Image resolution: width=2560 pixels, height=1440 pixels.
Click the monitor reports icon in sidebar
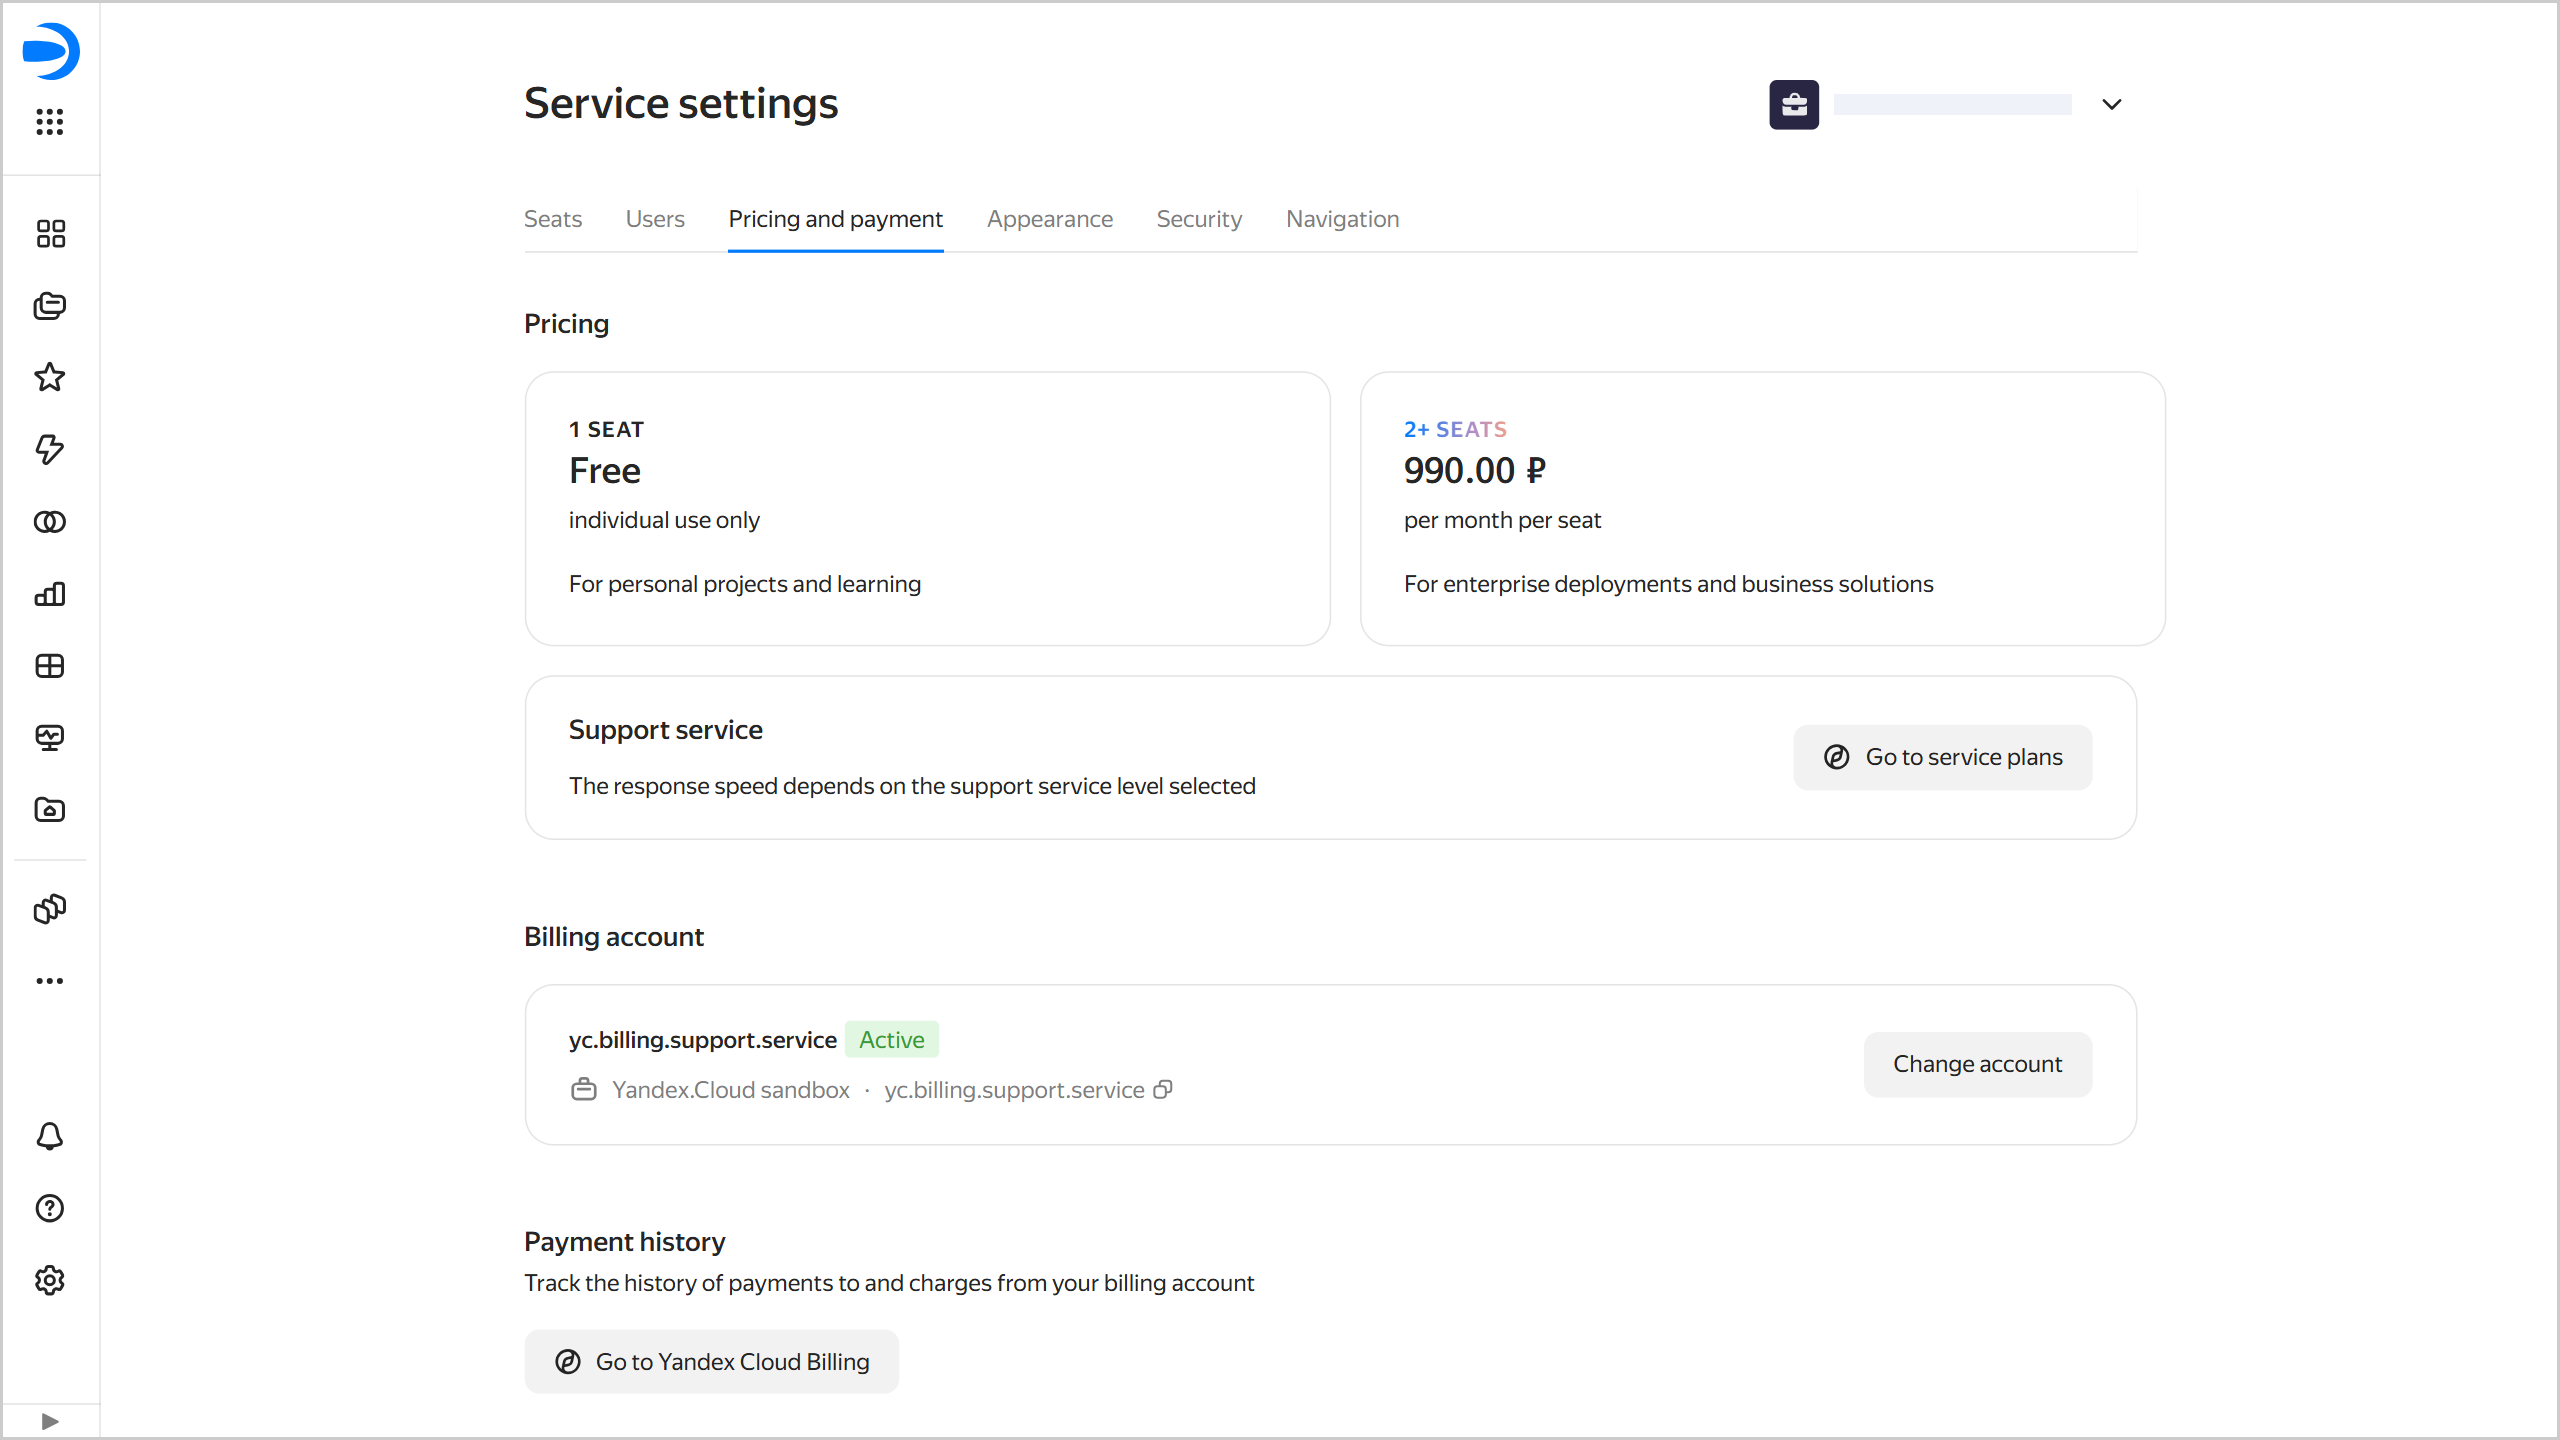50,738
